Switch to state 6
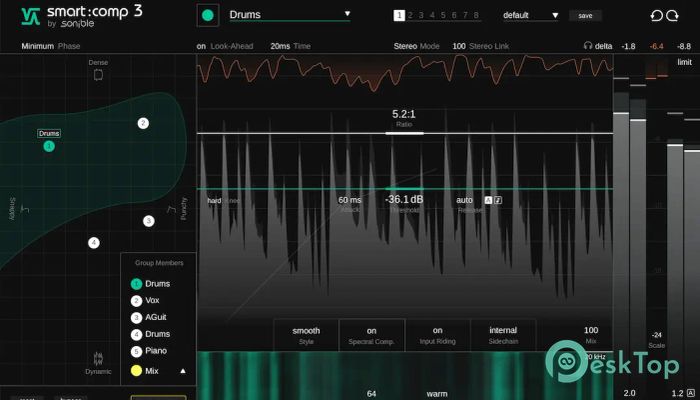 coord(454,16)
